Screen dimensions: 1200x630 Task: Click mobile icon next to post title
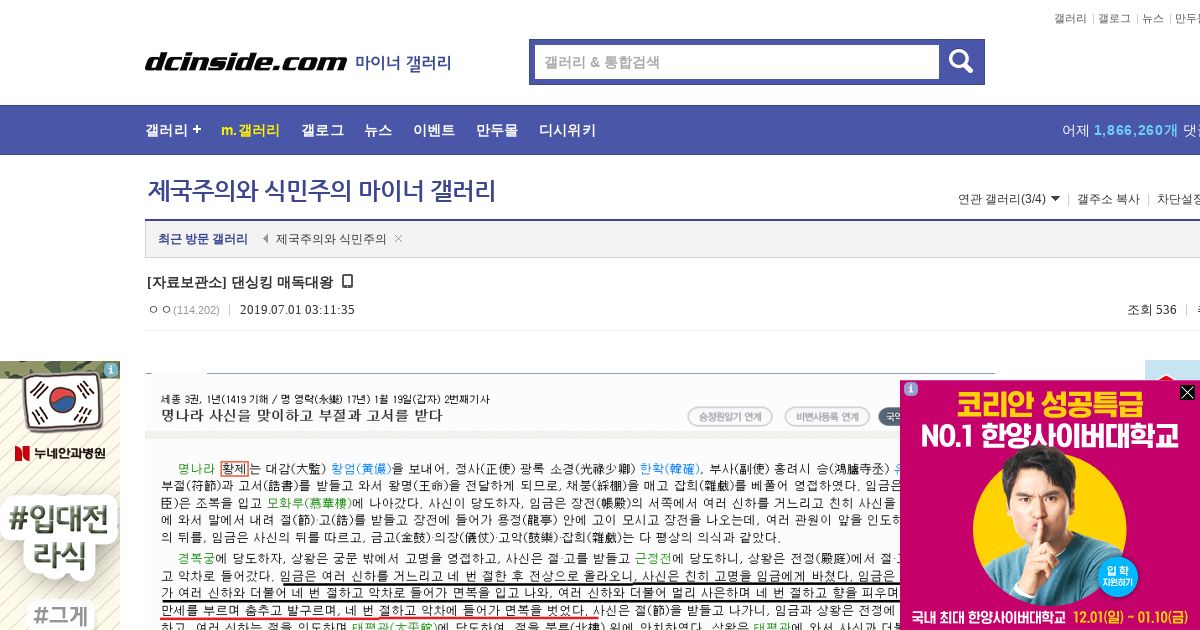[x=347, y=281]
